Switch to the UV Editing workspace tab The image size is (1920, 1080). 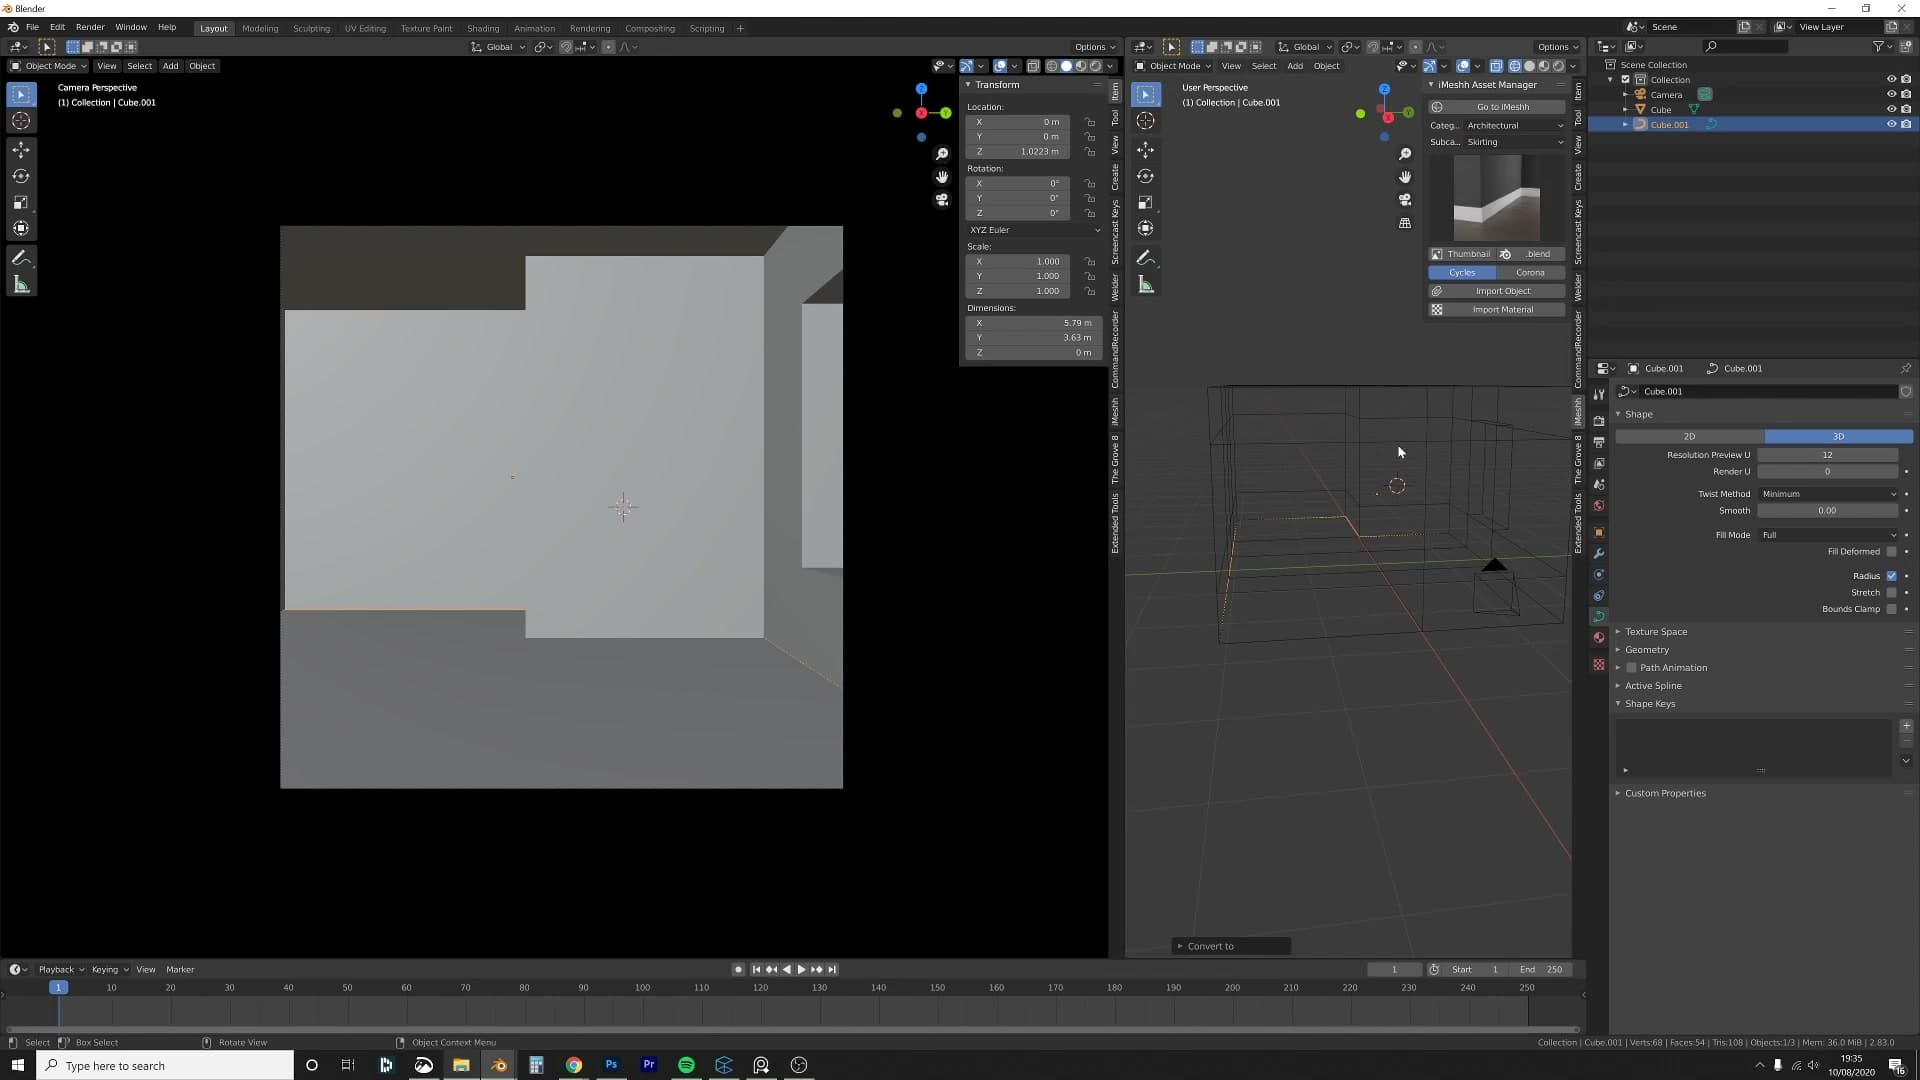(x=365, y=28)
